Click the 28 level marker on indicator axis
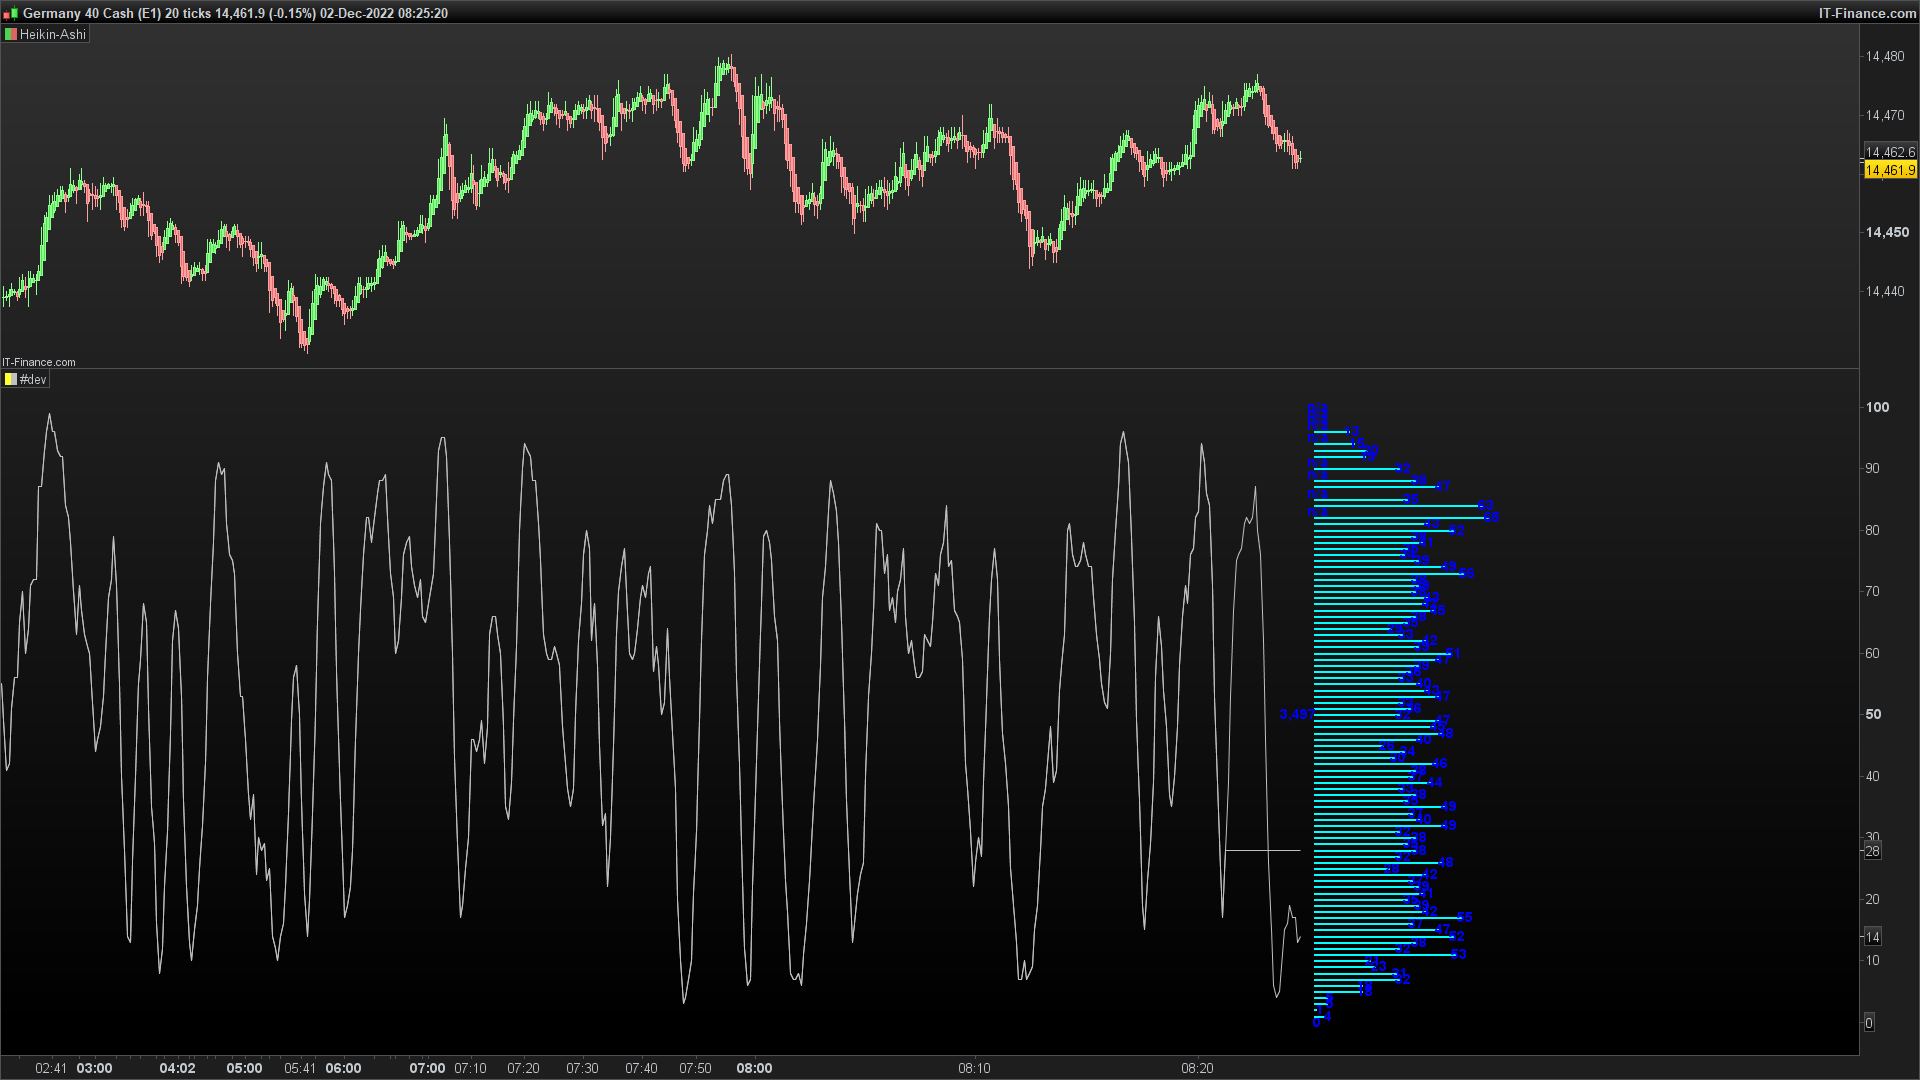The width and height of the screenshot is (1920, 1080). pos(1872,852)
